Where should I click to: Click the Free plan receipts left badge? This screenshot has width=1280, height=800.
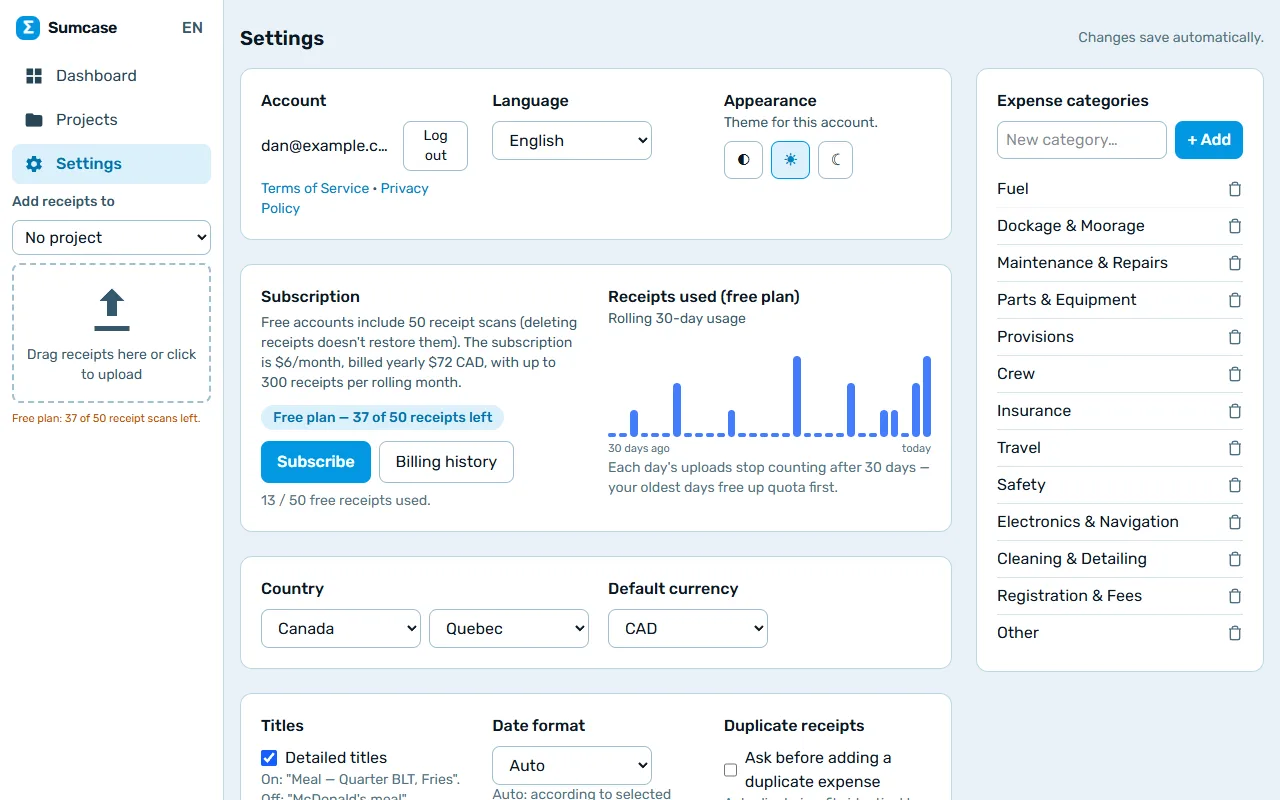point(383,418)
